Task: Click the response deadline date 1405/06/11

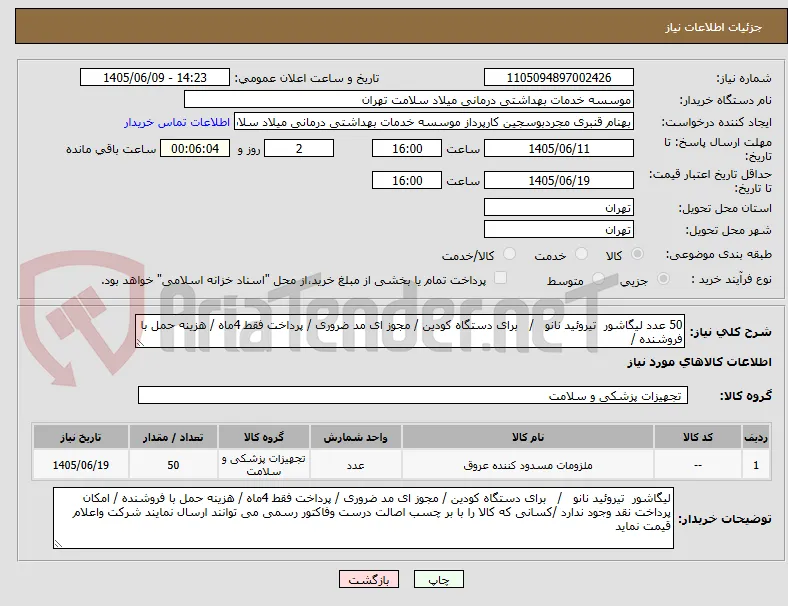Action: pyautogui.click(x=558, y=148)
